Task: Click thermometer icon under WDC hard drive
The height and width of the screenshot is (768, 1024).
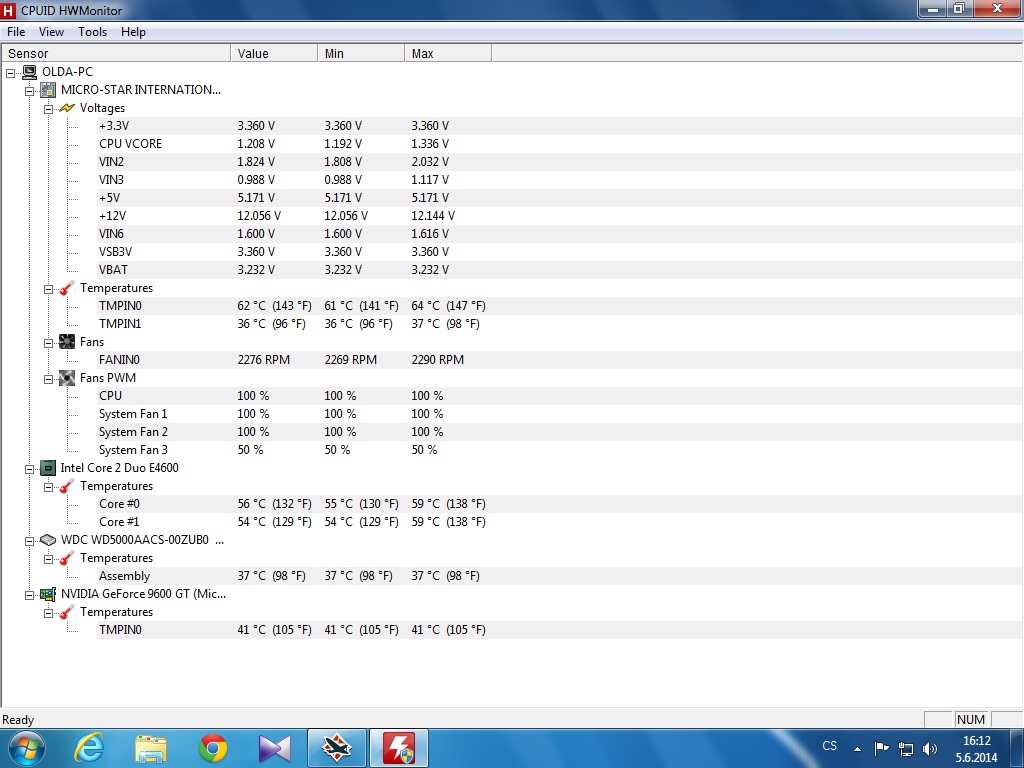Action: 67,558
